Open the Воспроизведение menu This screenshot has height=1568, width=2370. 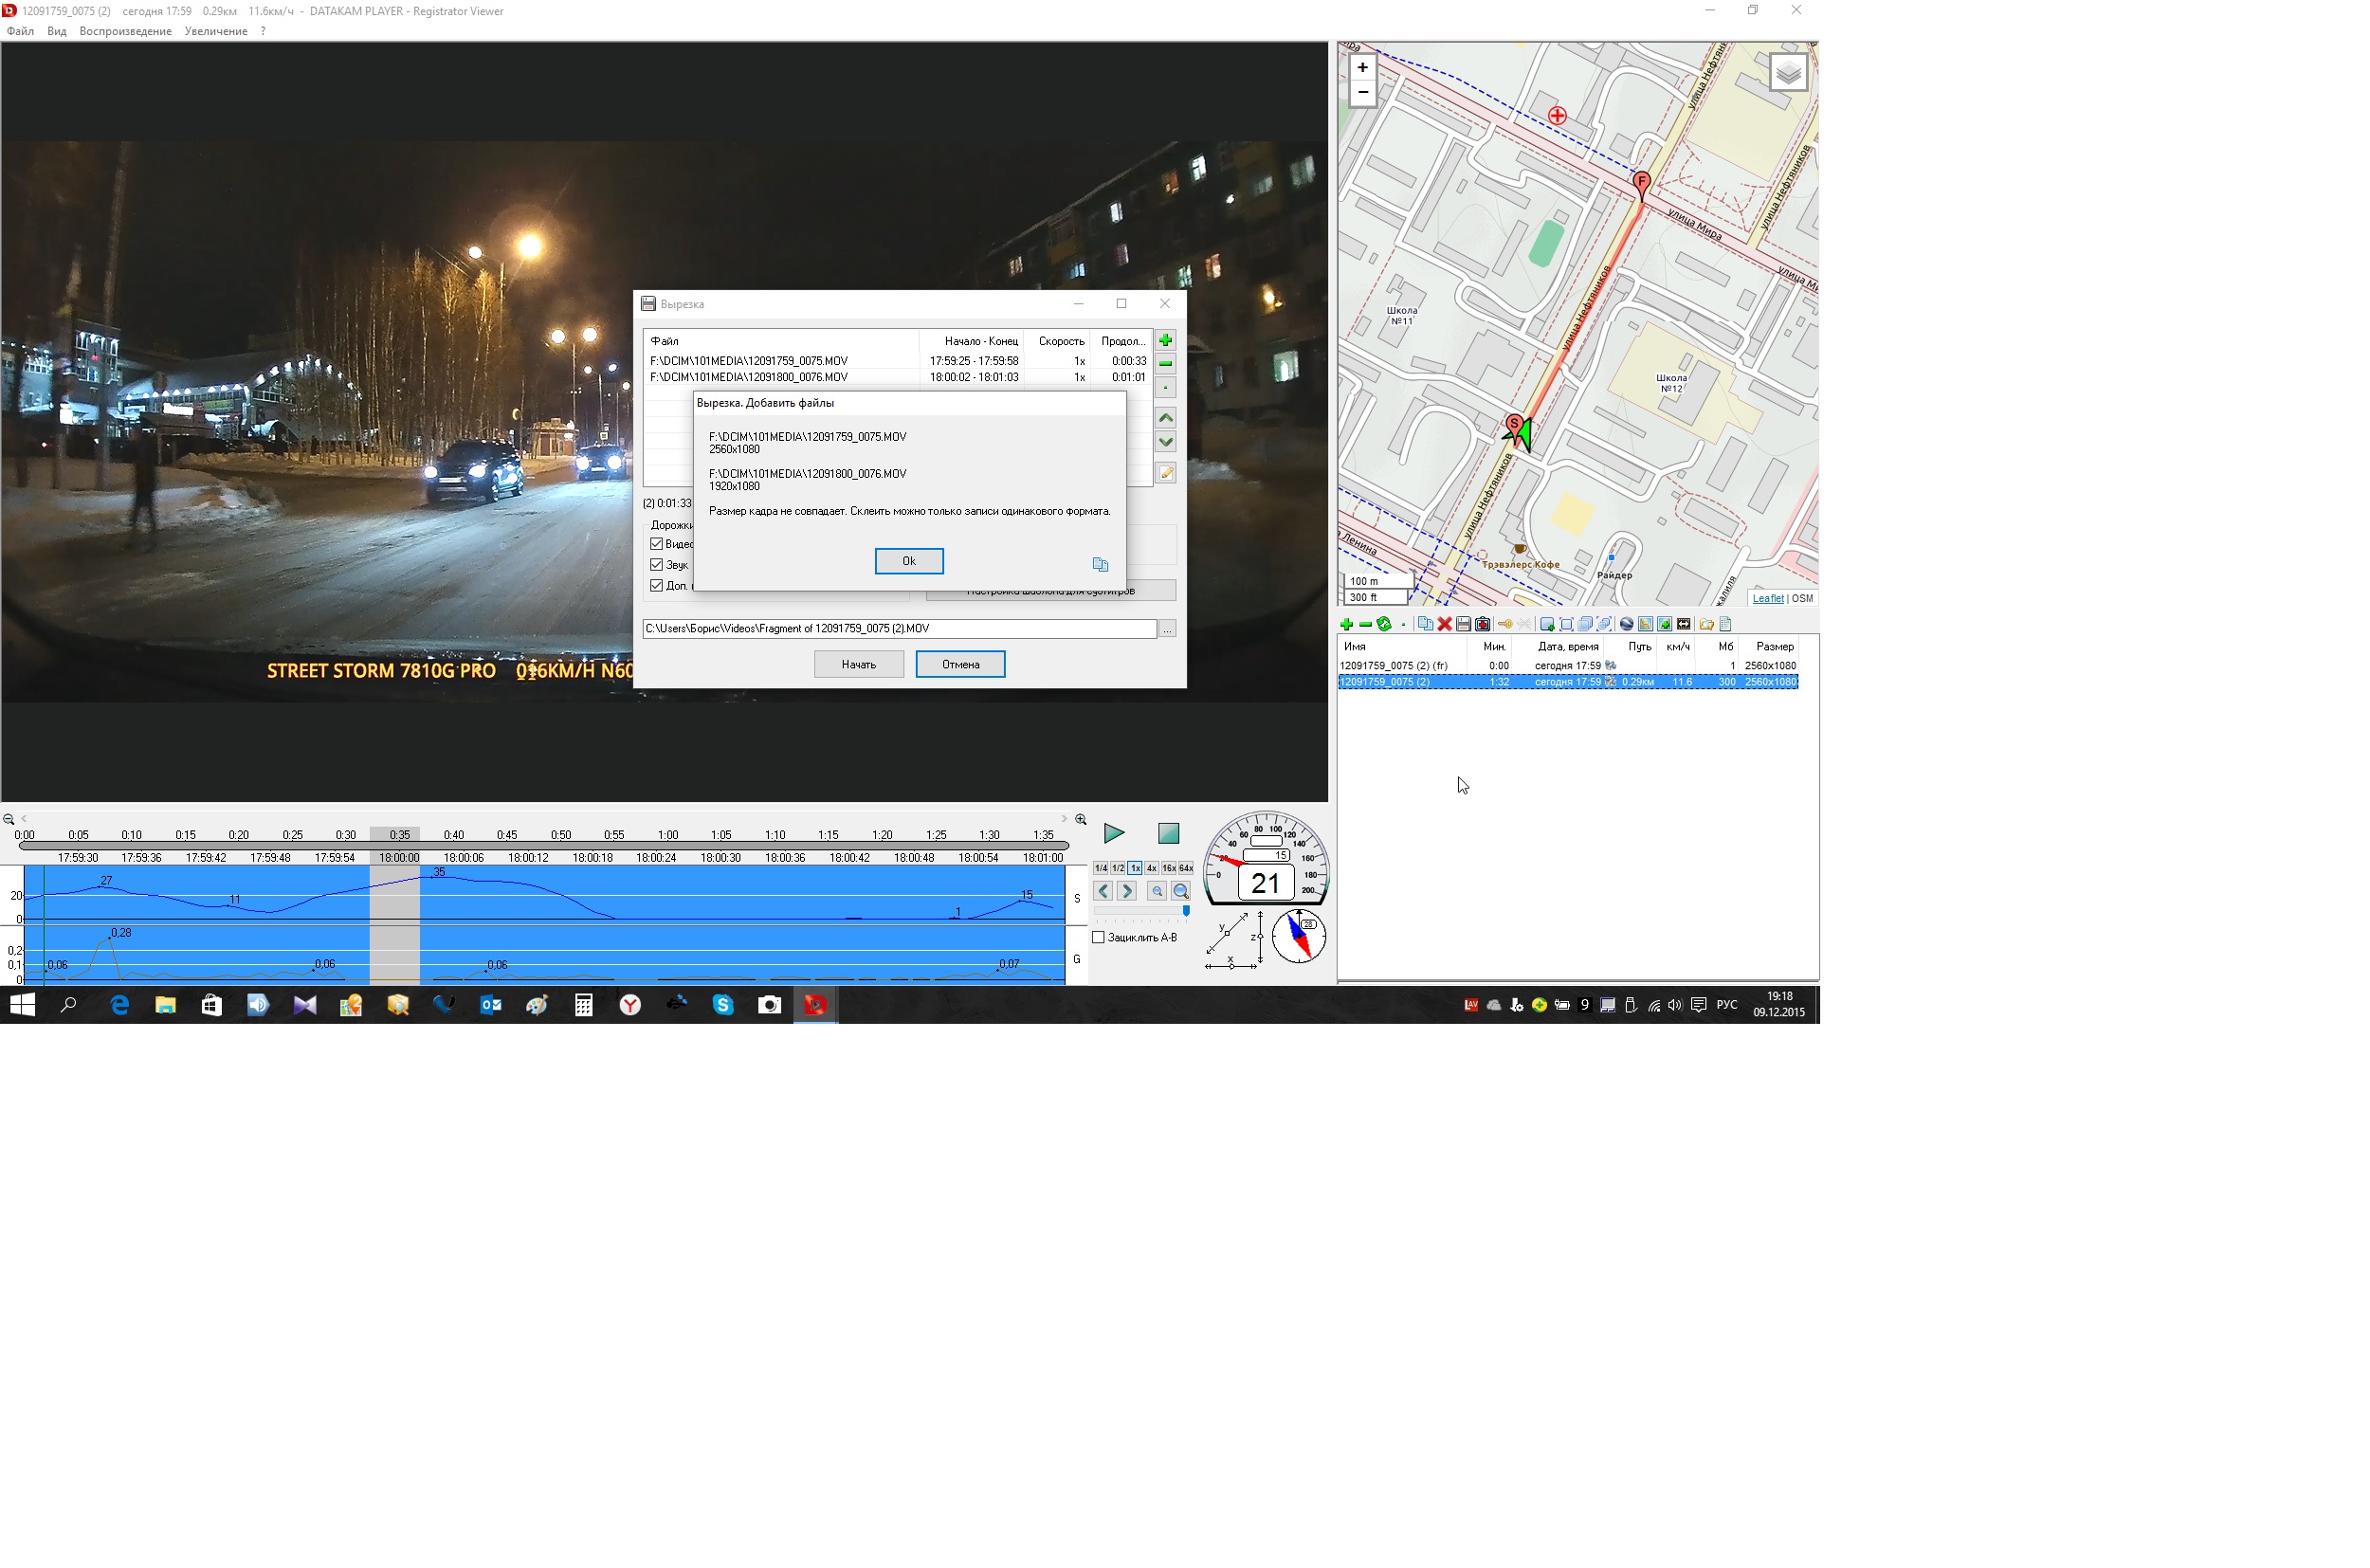(125, 31)
